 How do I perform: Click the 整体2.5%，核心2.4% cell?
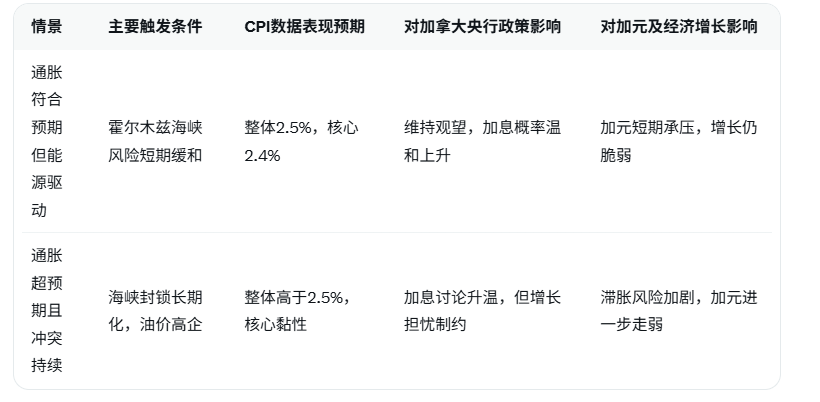[x=301, y=142]
